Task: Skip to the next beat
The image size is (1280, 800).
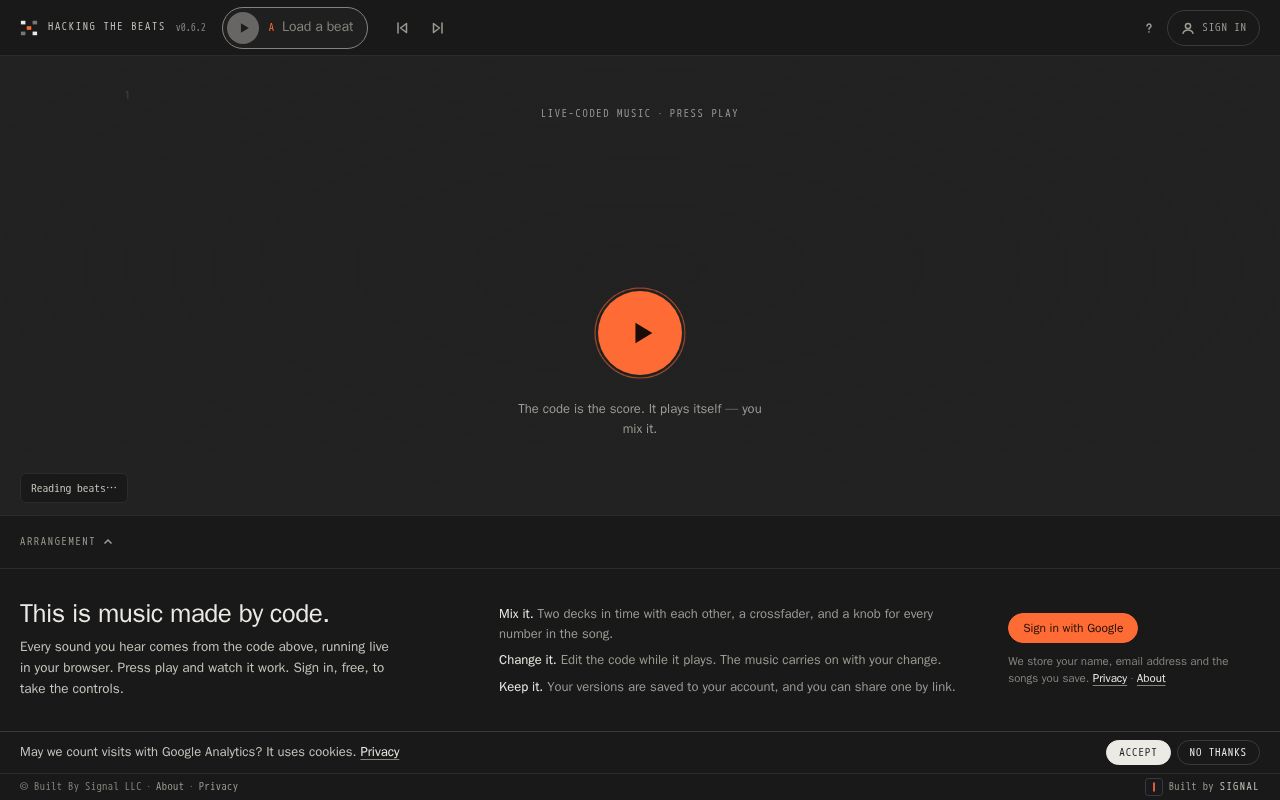Action: pyautogui.click(x=437, y=28)
